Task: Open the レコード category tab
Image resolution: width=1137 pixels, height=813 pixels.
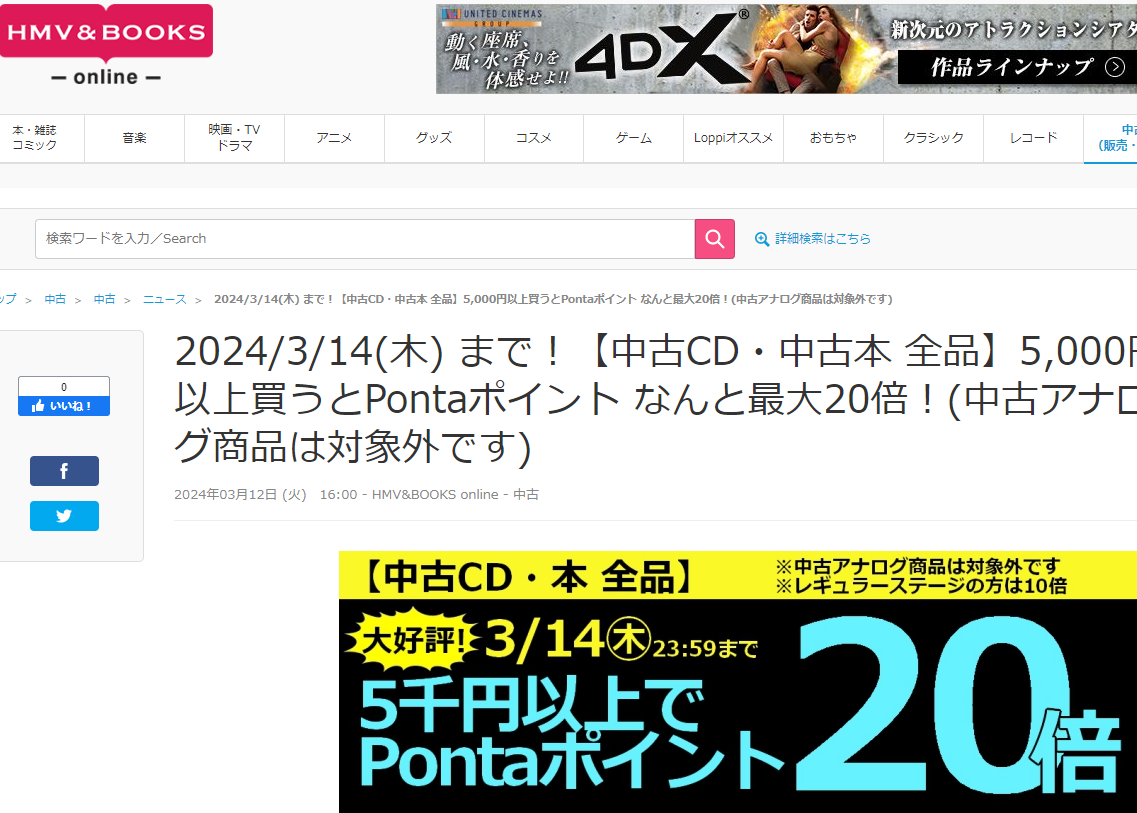Action: tap(1033, 138)
